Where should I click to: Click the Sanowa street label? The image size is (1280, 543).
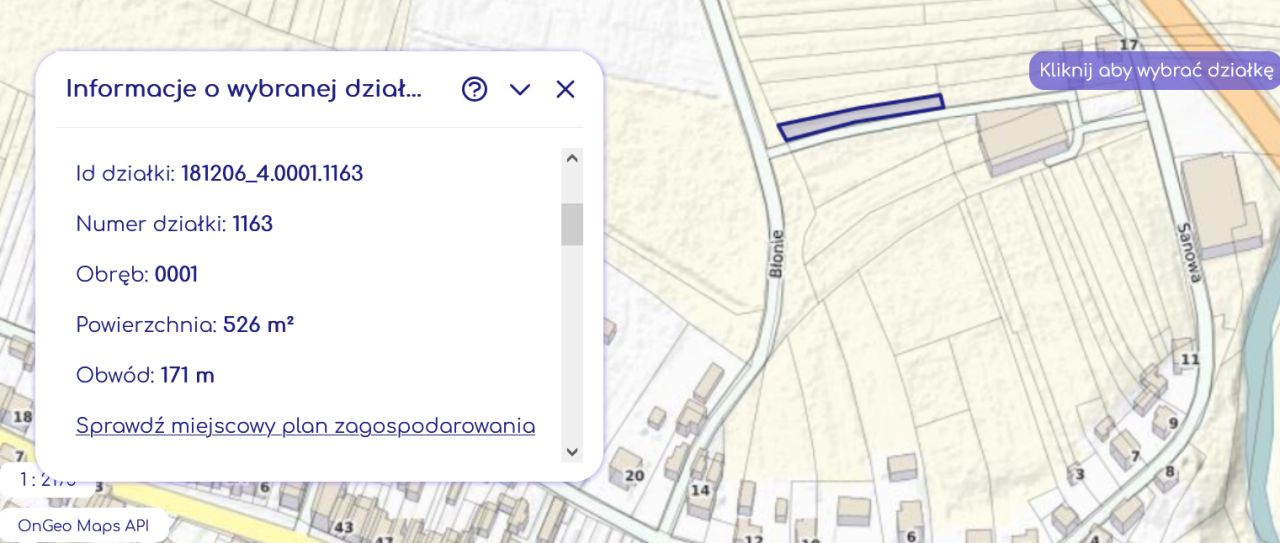[x=1190, y=252]
